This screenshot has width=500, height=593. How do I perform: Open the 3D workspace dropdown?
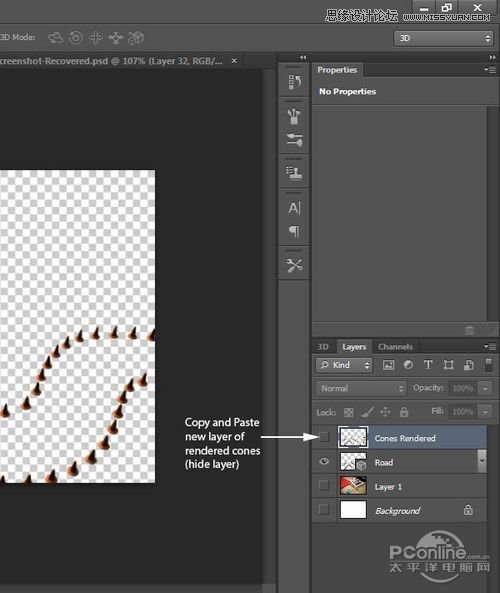443,38
